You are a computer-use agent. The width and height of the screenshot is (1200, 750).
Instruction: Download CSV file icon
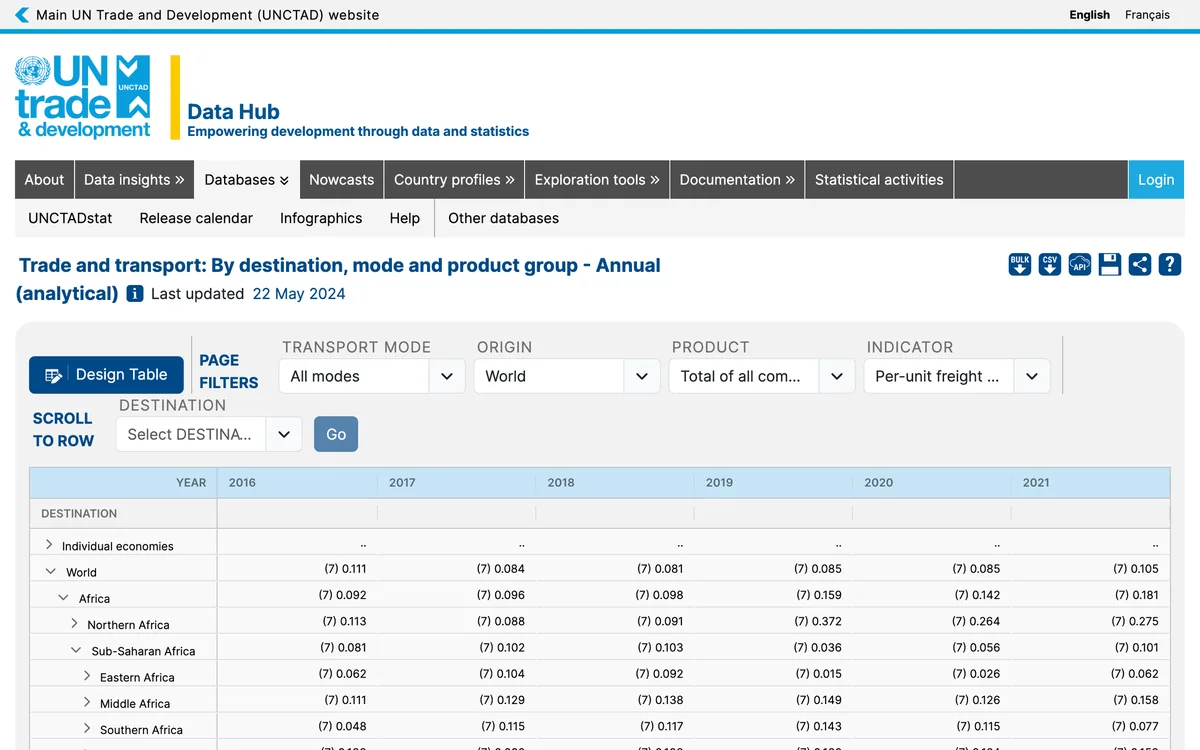point(1049,264)
